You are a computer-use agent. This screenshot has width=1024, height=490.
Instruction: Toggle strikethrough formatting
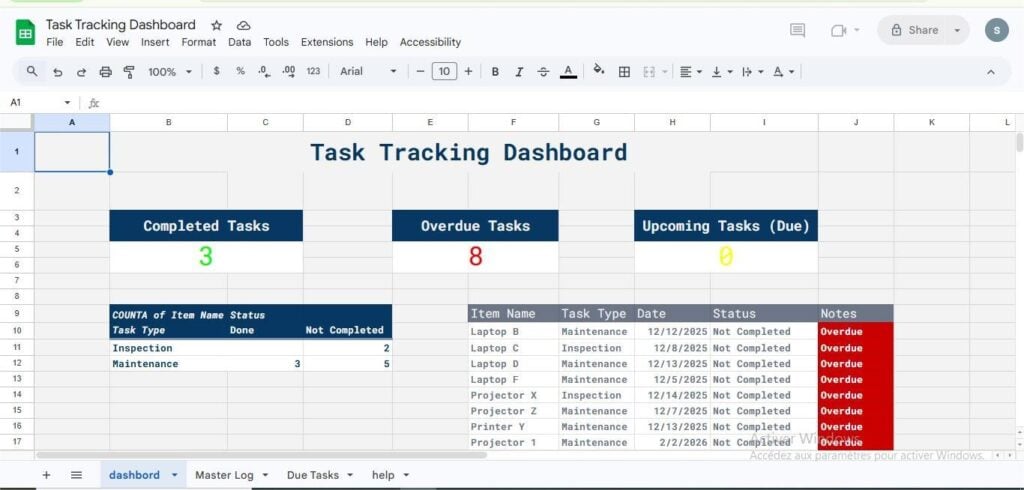[x=543, y=72]
